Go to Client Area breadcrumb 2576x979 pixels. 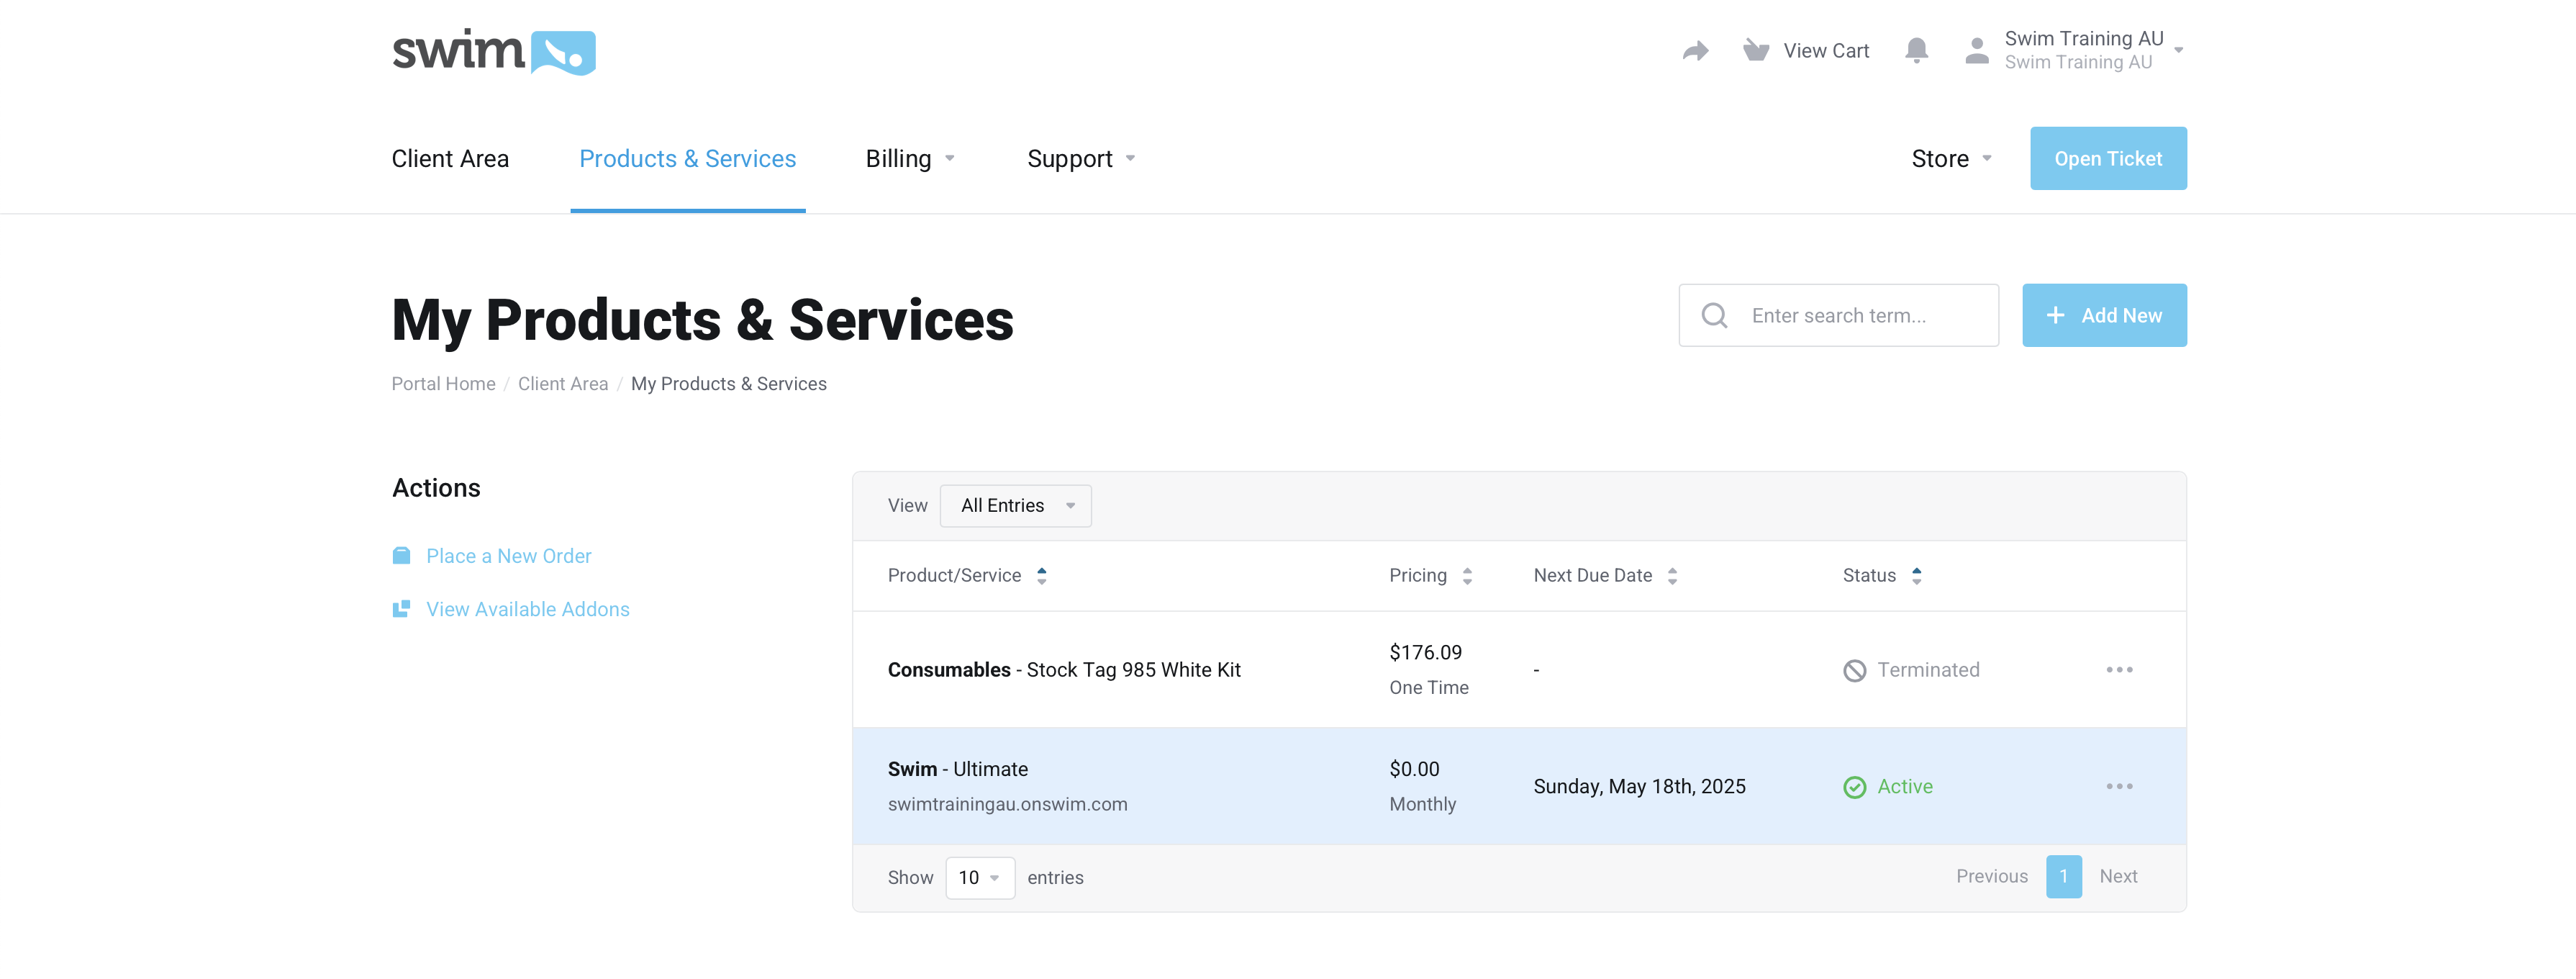click(563, 384)
